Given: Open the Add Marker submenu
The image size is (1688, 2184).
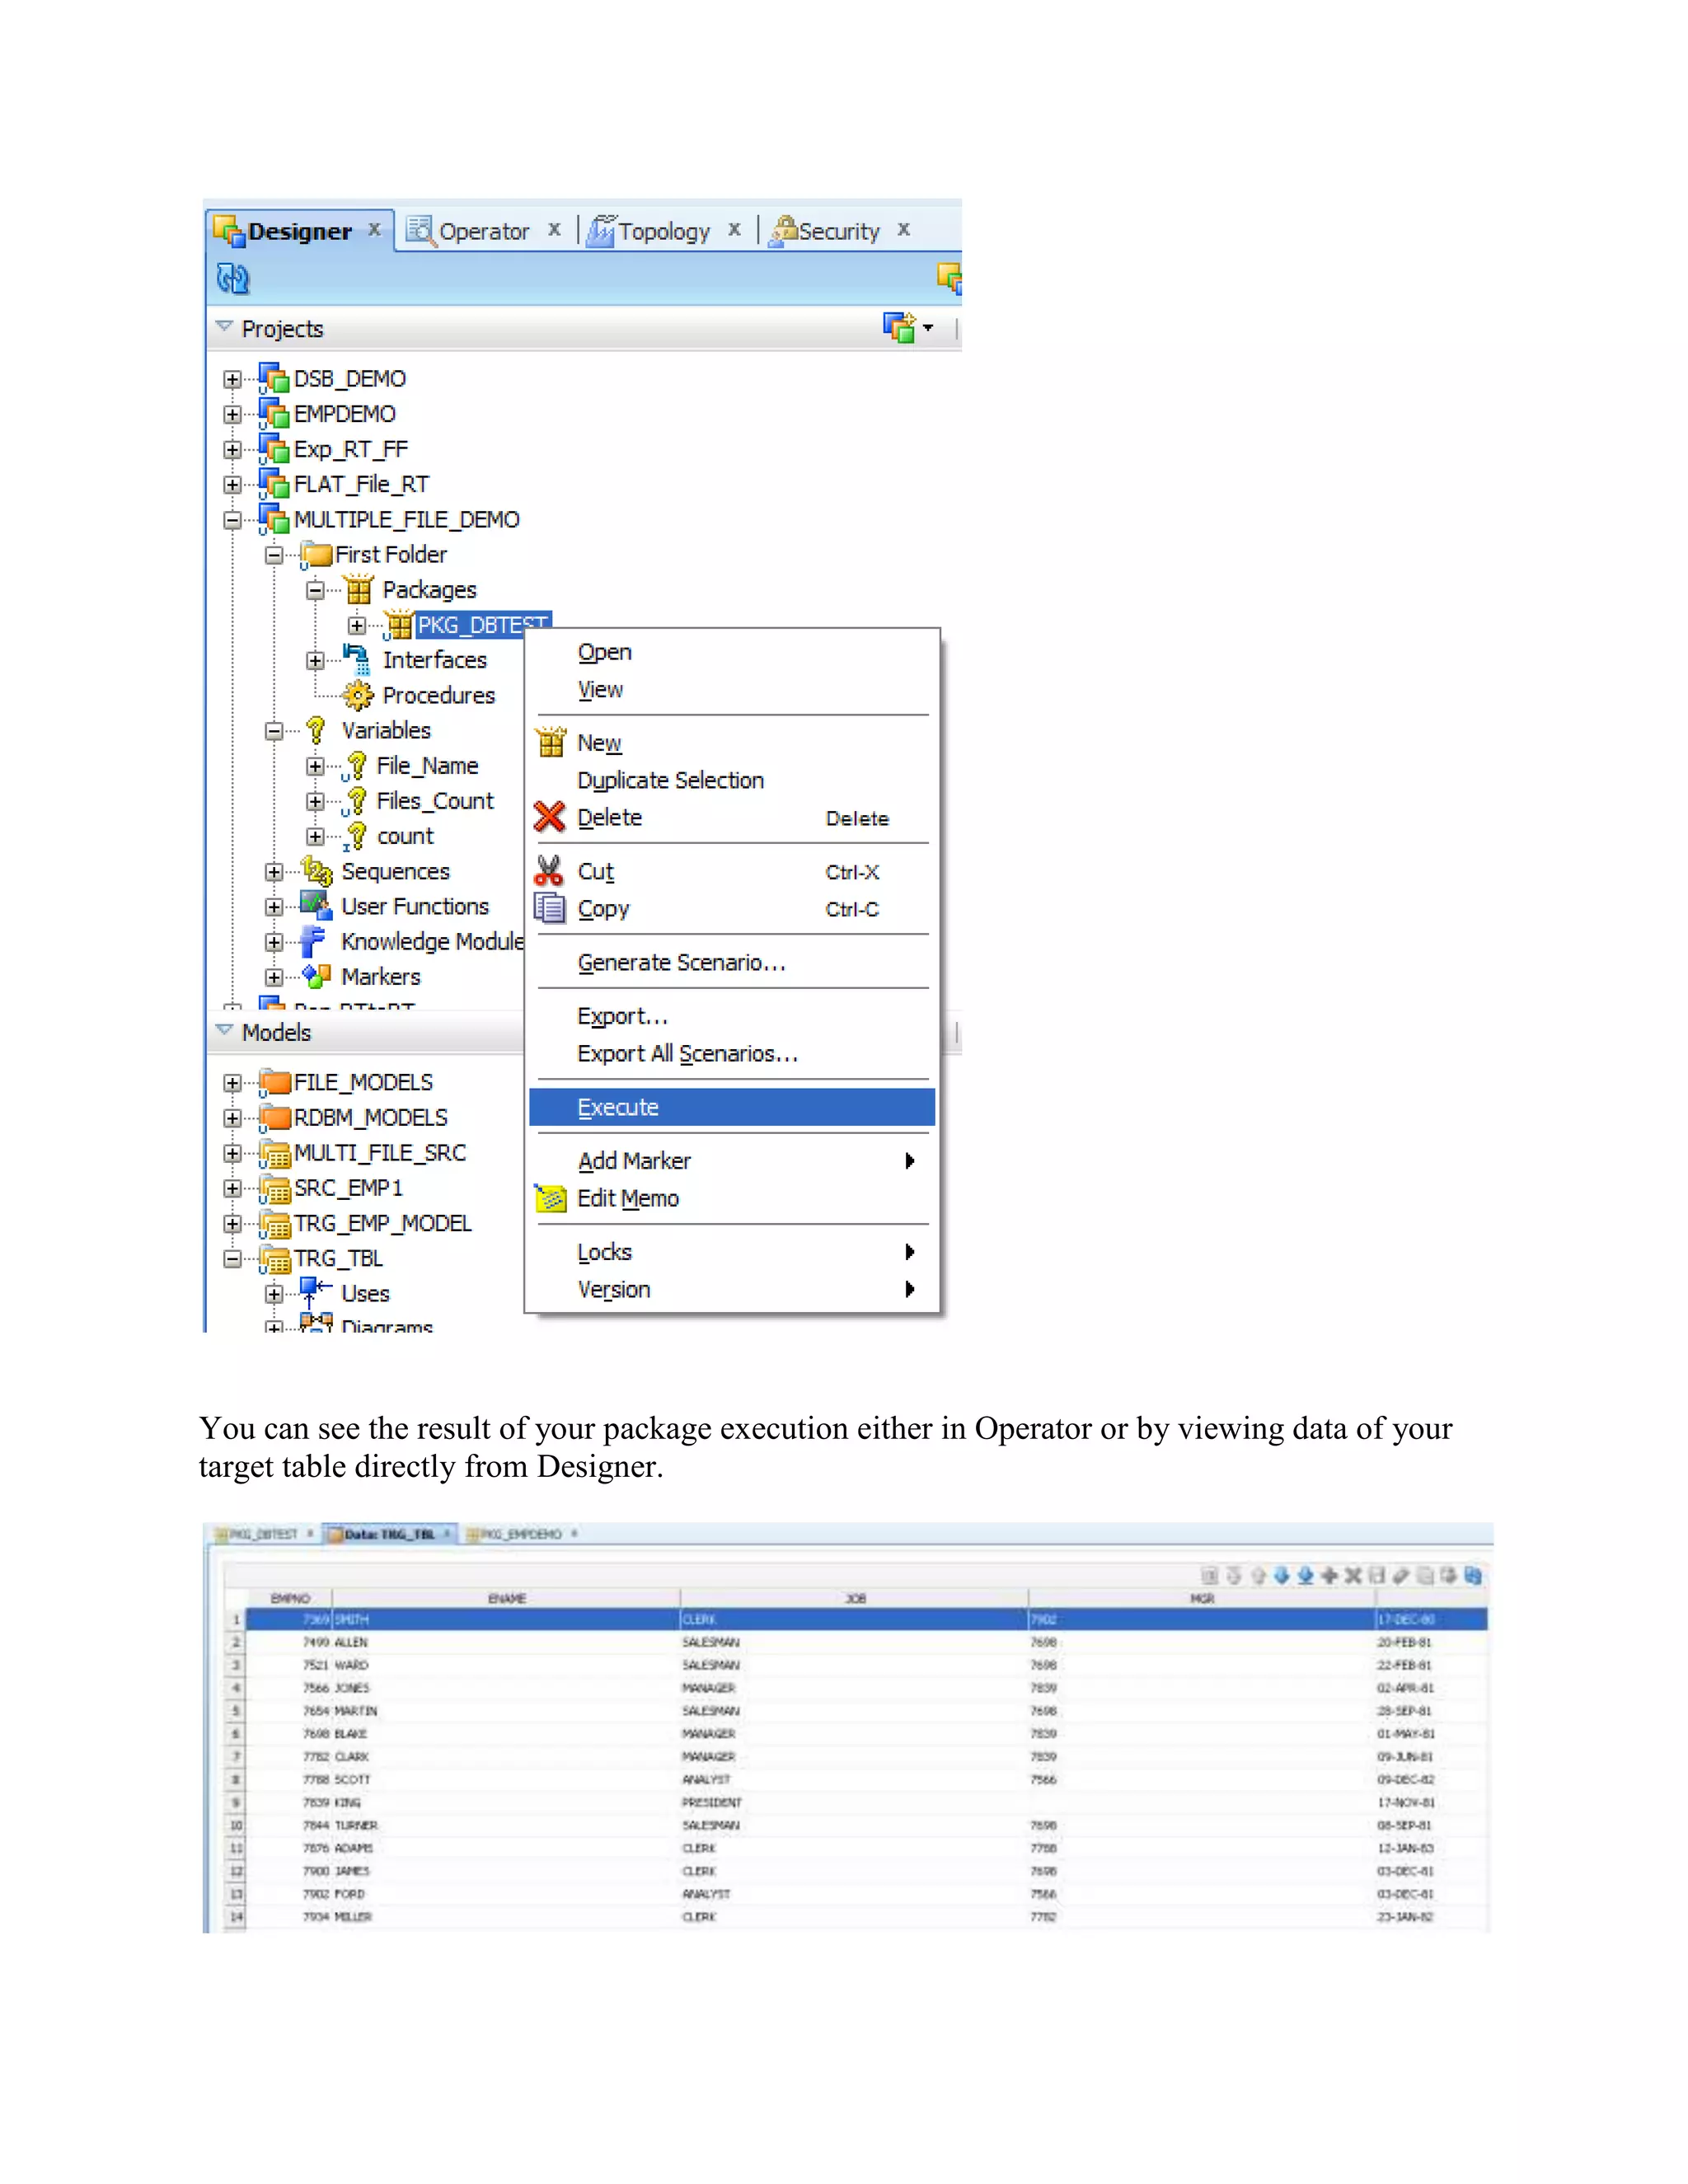Looking at the screenshot, I should [x=732, y=1161].
